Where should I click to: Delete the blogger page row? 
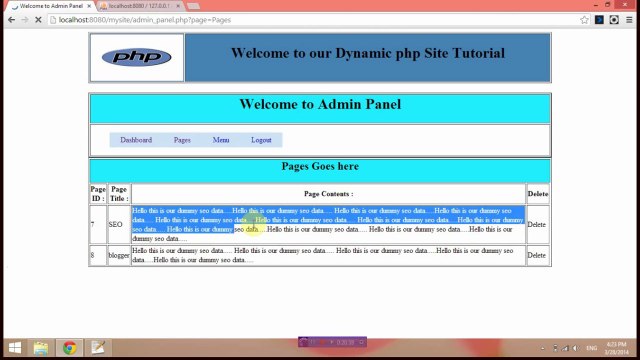tap(536, 255)
